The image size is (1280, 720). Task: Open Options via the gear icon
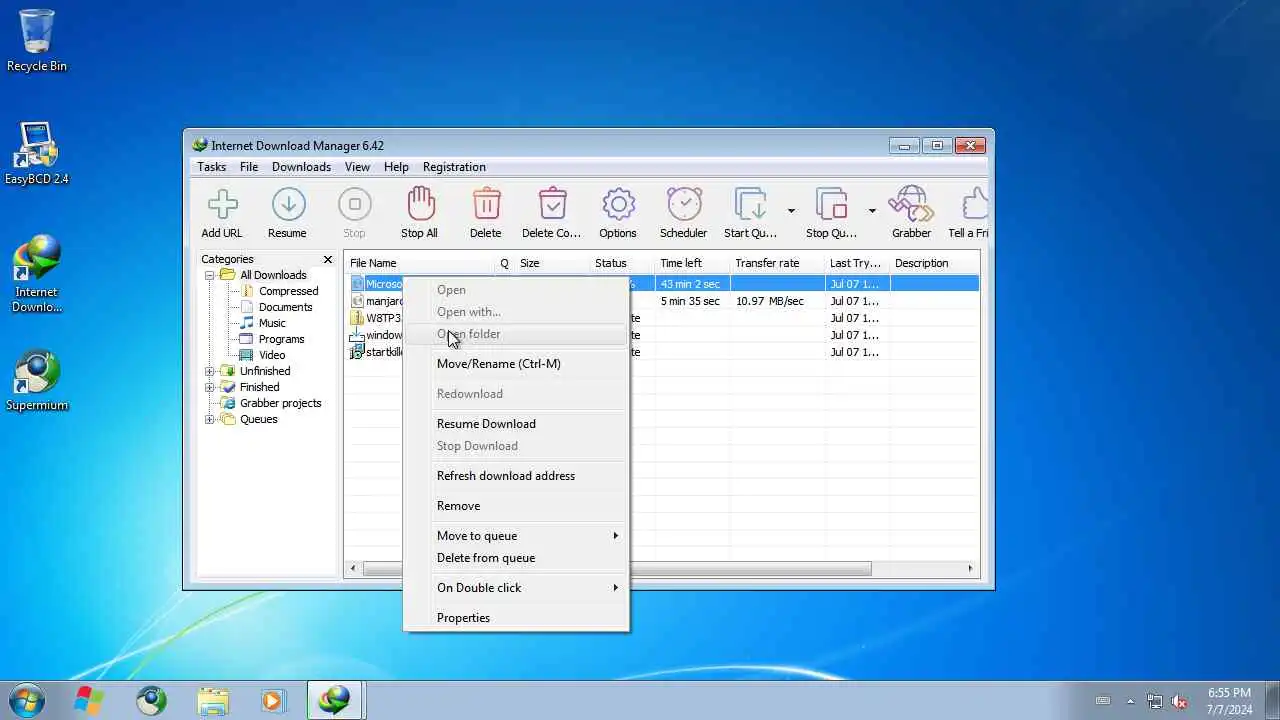point(618,205)
